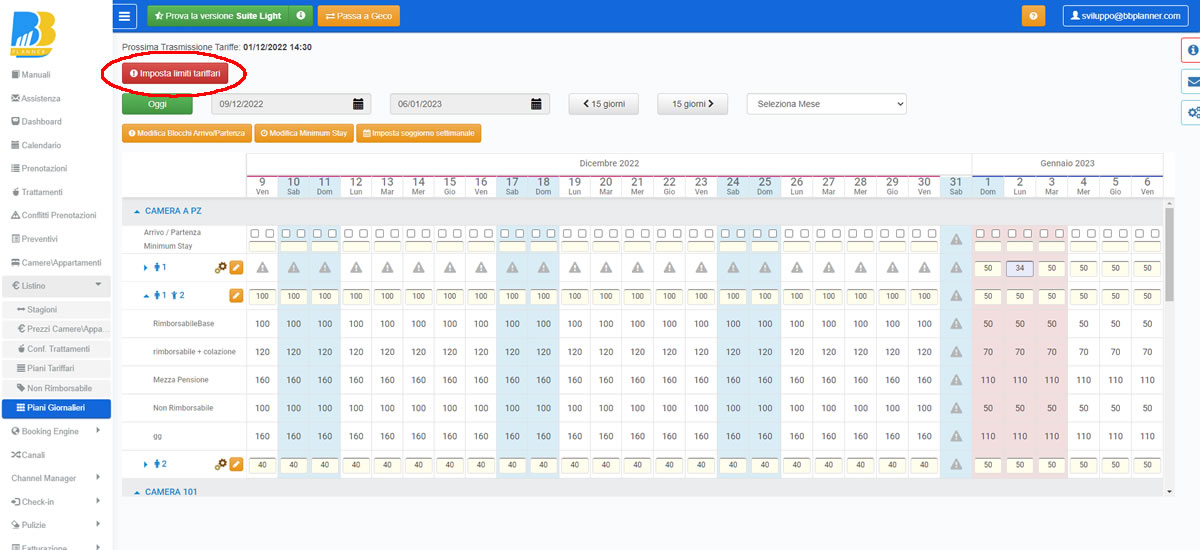Open the info panel on right edge

pyautogui.click(x=1191, y=49)
